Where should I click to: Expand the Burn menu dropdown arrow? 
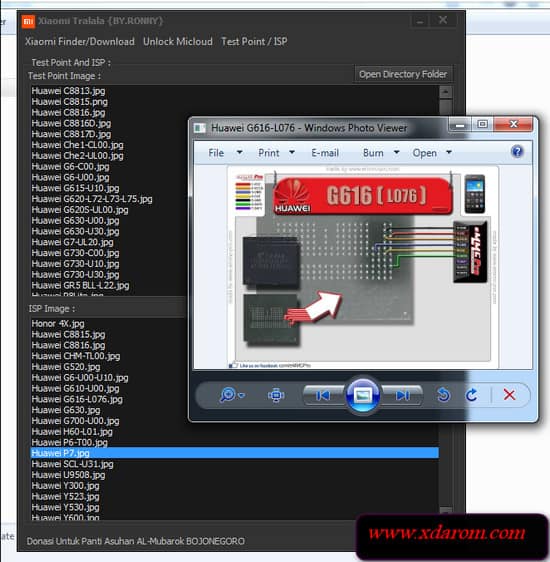click(x=396, y=152)
